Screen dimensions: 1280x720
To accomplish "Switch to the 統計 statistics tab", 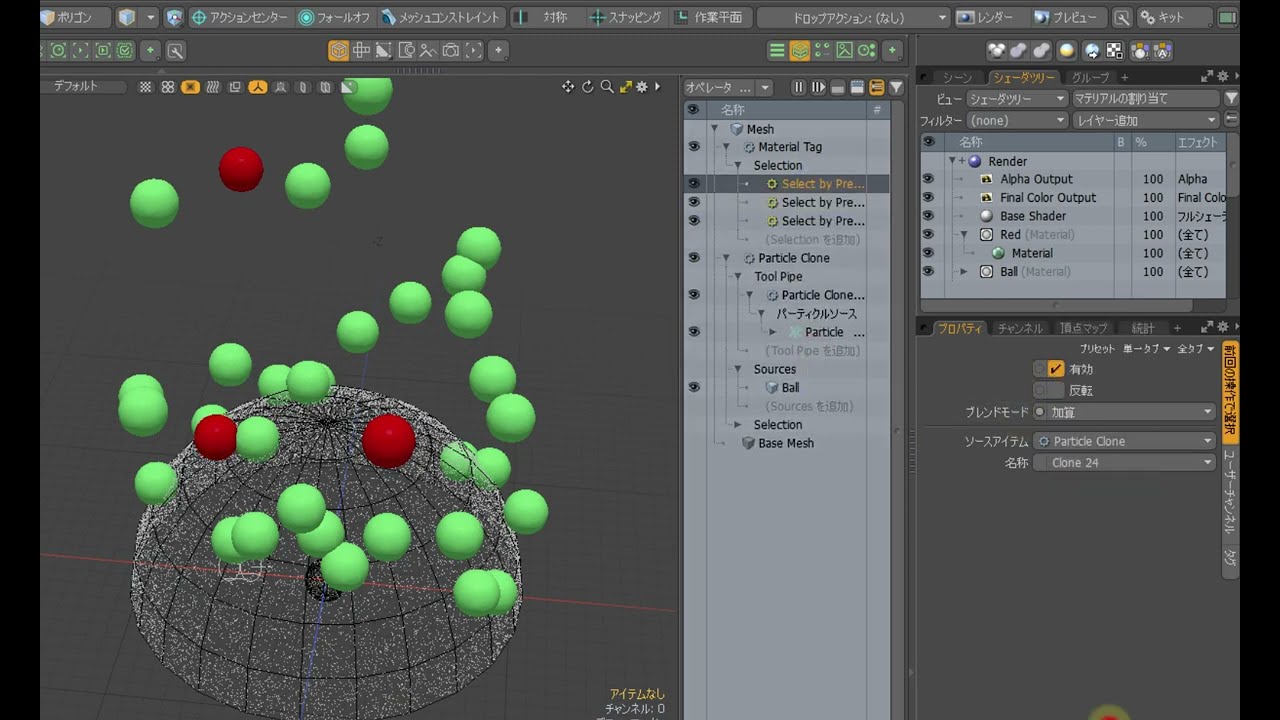I will click(x=1142, y=328).
